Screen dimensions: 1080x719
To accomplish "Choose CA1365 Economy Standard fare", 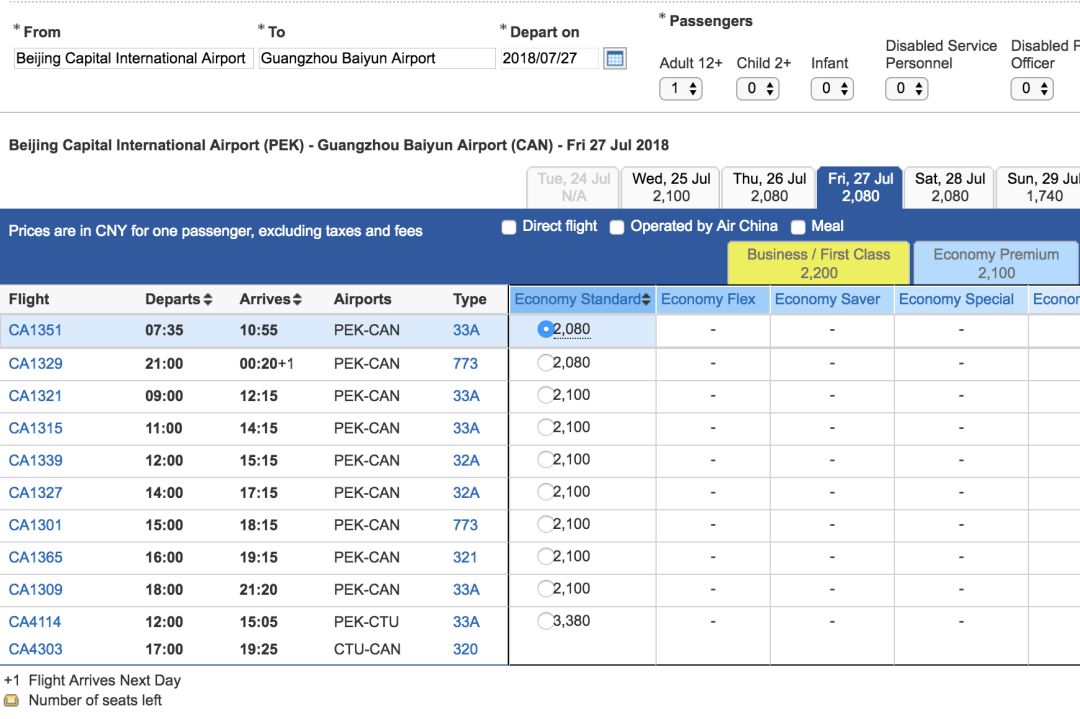I will (546, 556).
